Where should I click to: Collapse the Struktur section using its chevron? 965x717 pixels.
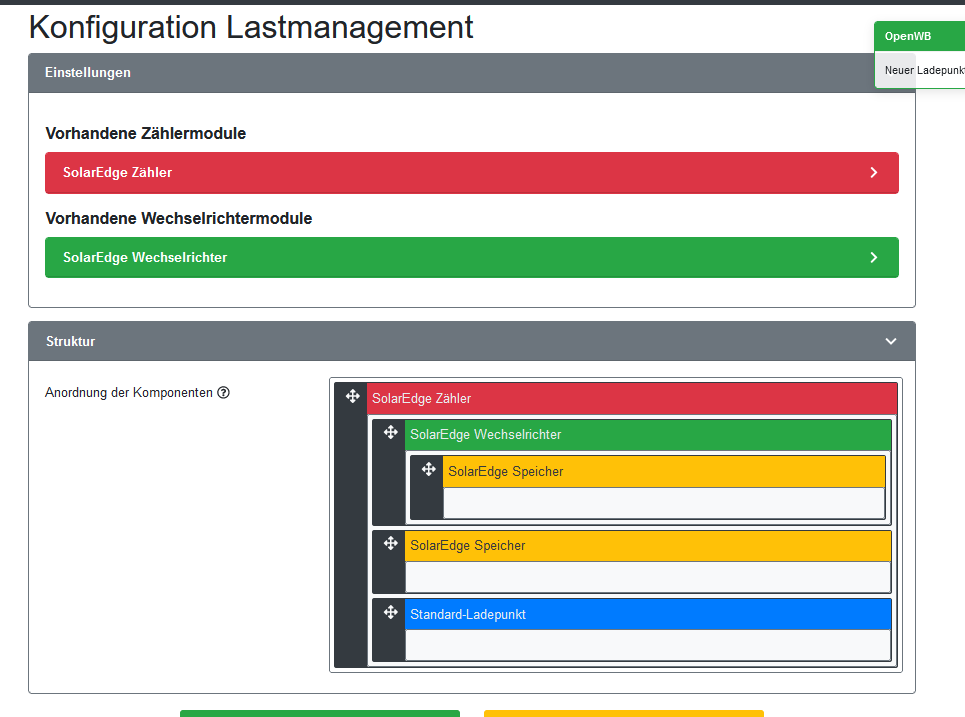[x=891, y=341]
